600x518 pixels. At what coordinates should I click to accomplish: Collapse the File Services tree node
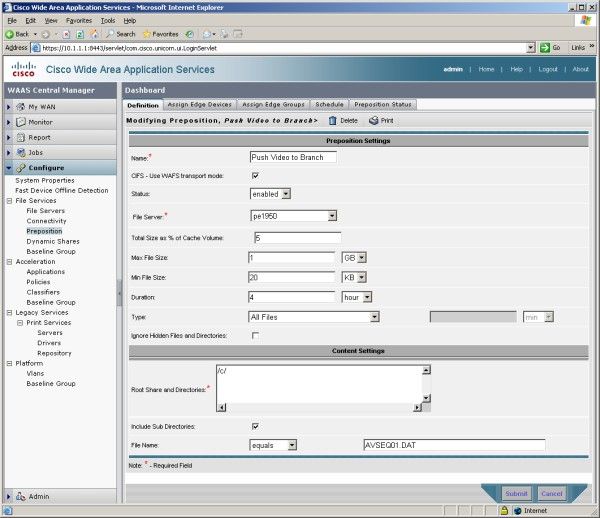tap(10, 200)
